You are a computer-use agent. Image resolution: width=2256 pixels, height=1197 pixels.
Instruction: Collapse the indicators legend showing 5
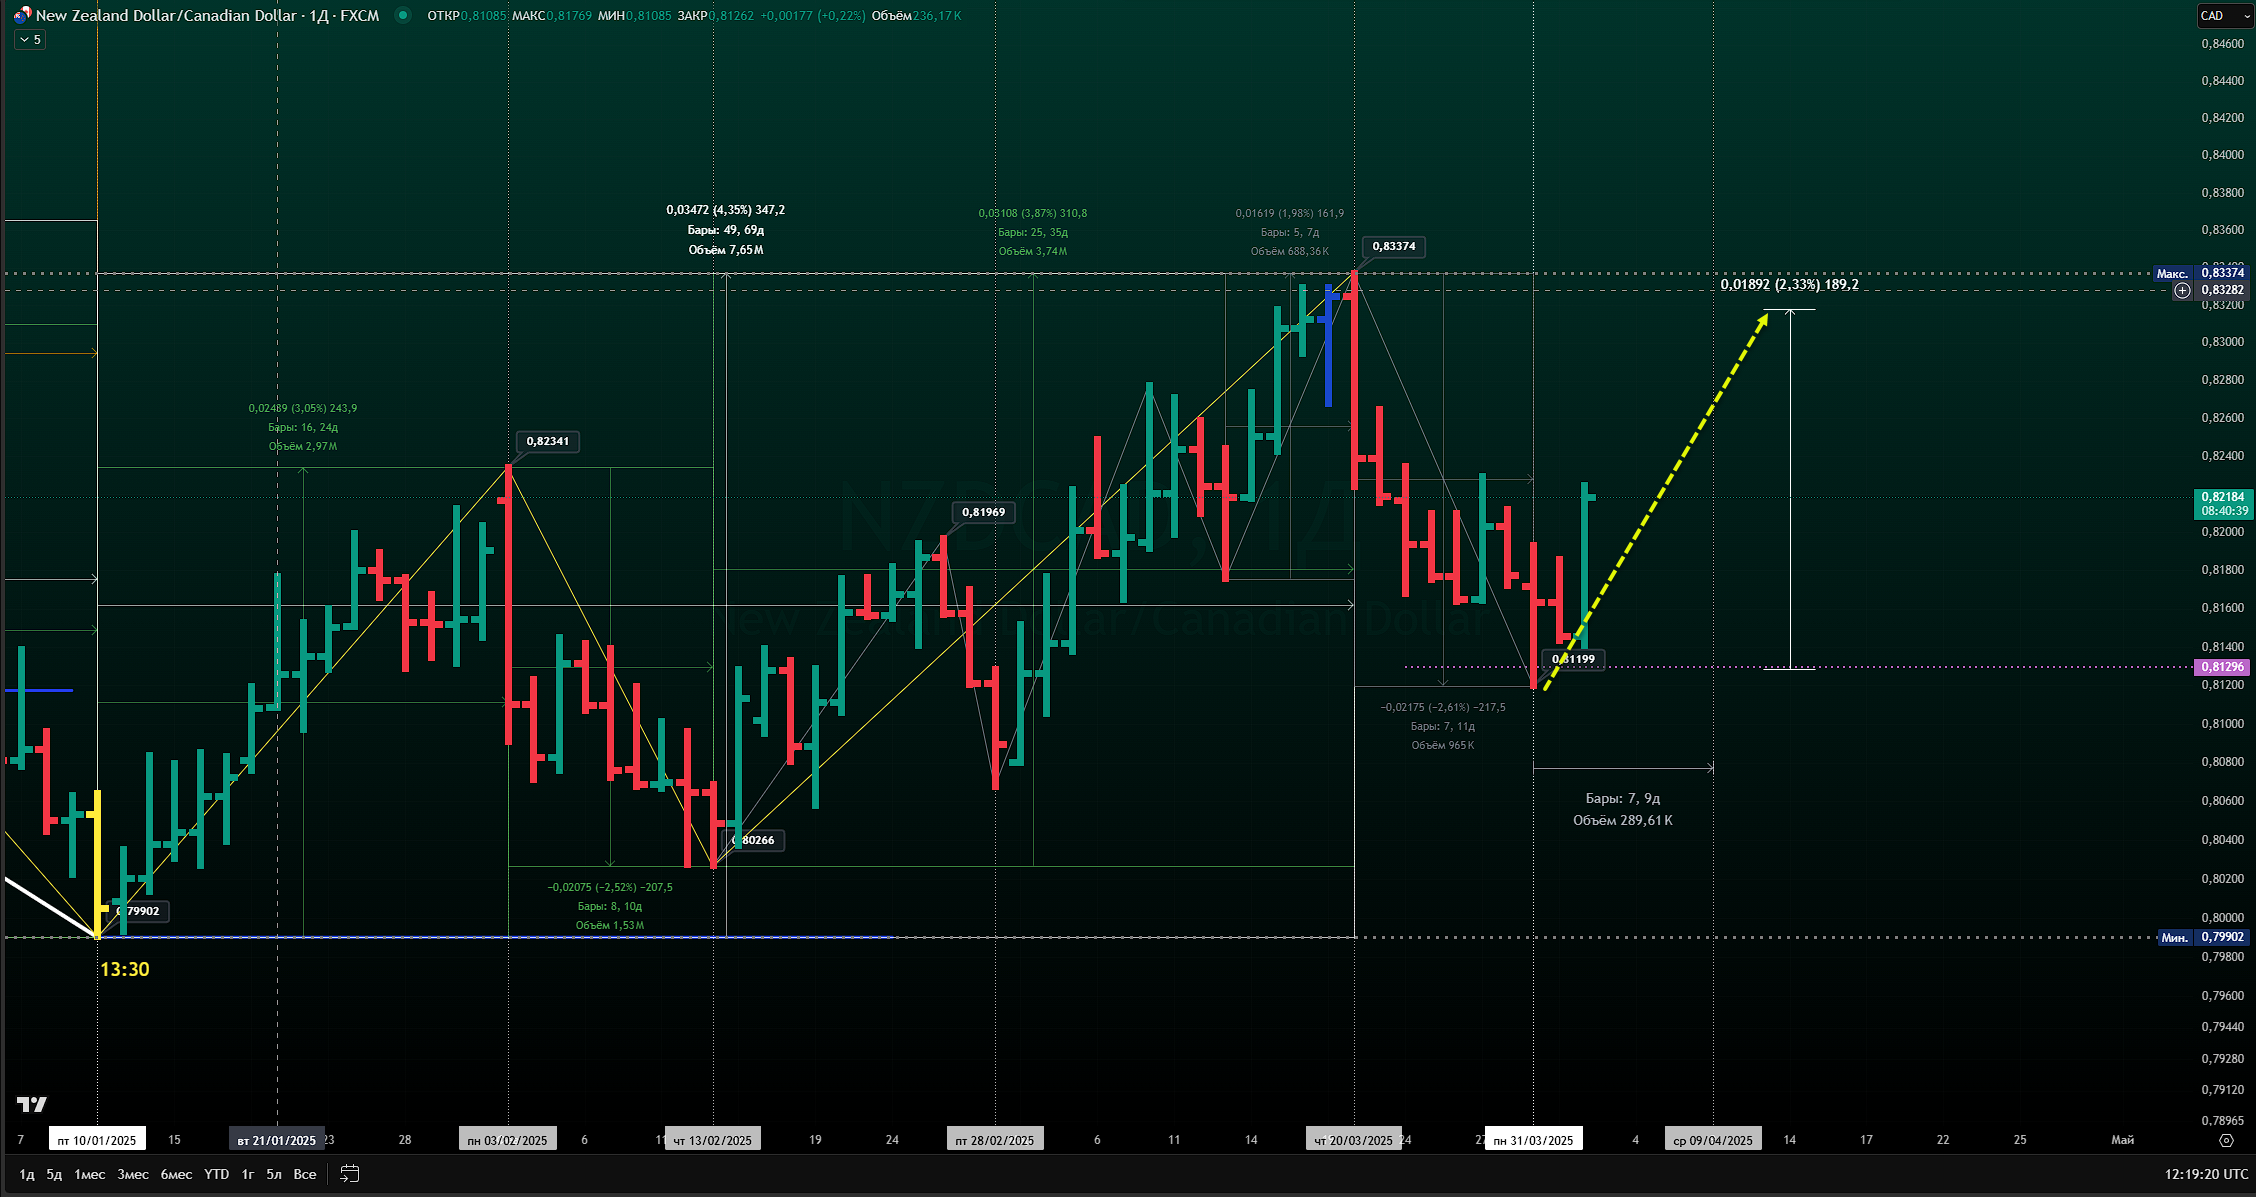30,40
